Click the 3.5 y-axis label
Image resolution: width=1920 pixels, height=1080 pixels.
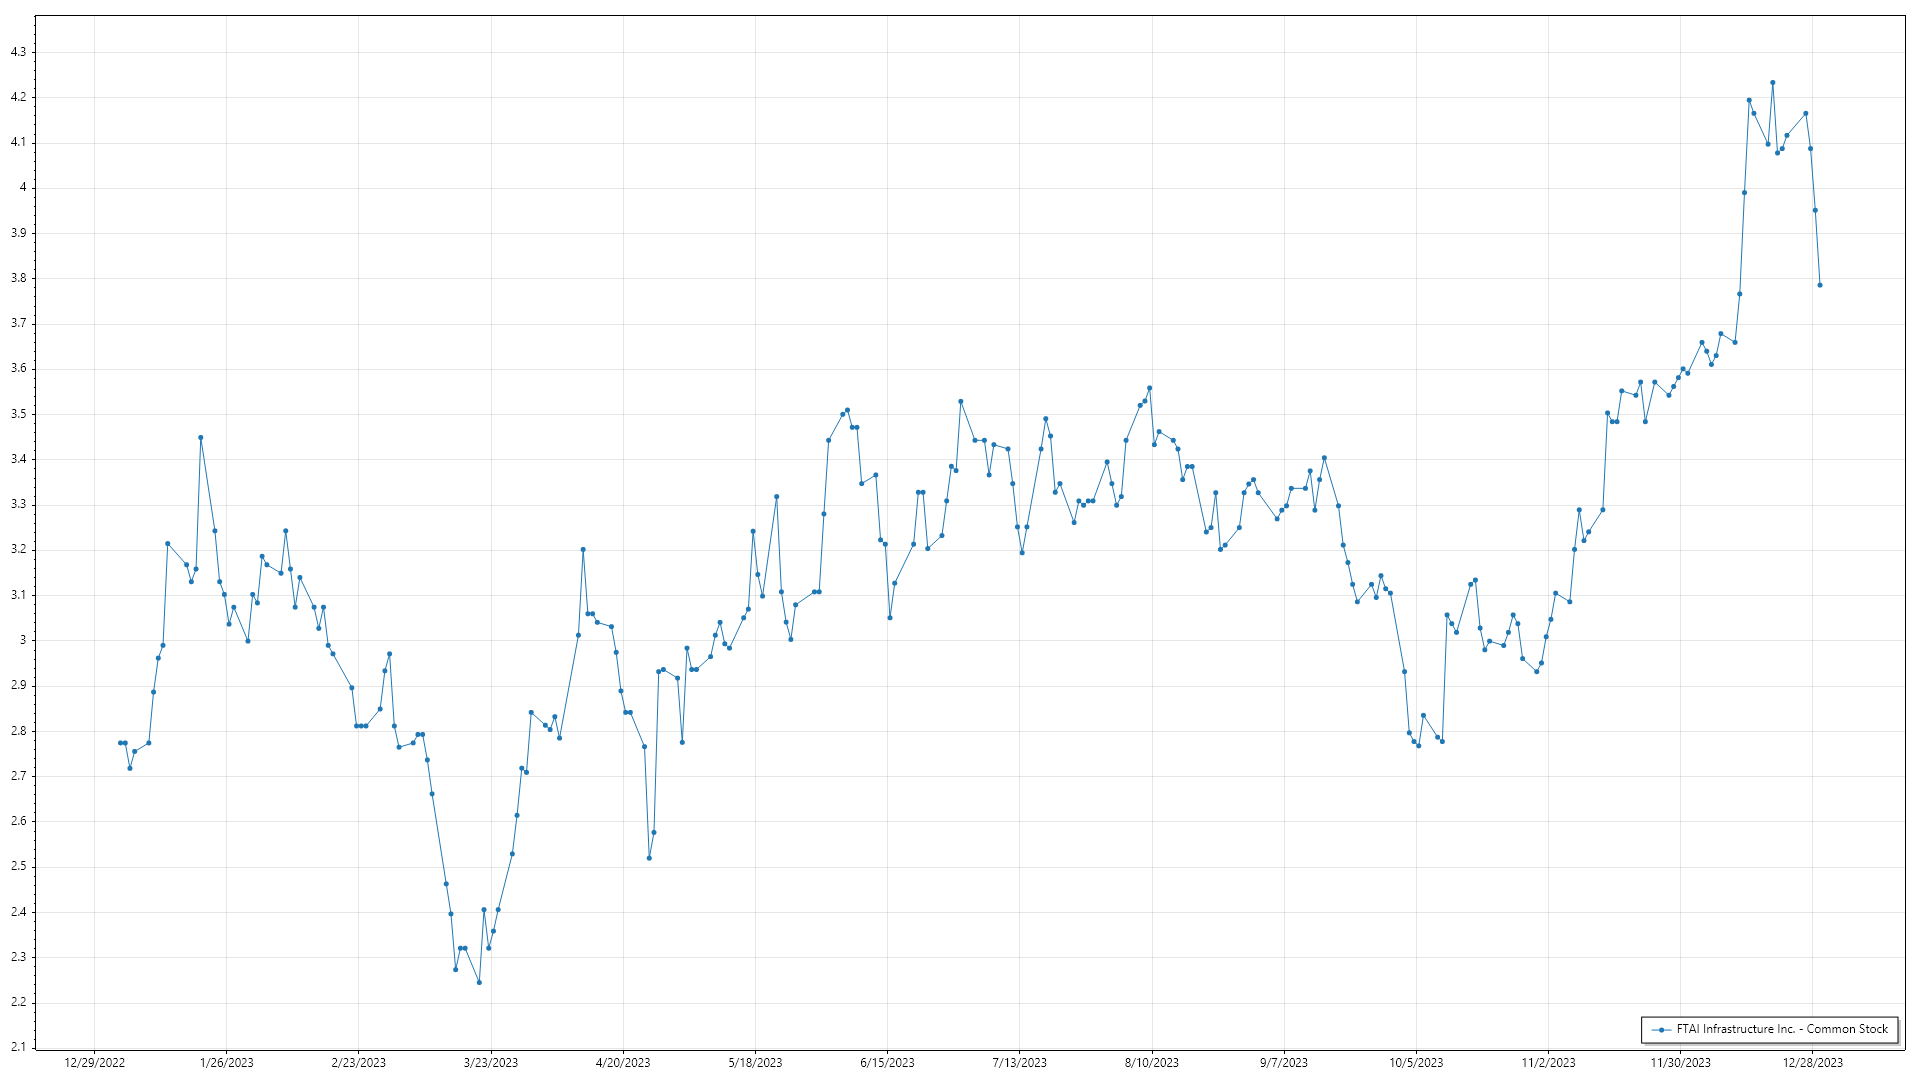coord(18,414)
